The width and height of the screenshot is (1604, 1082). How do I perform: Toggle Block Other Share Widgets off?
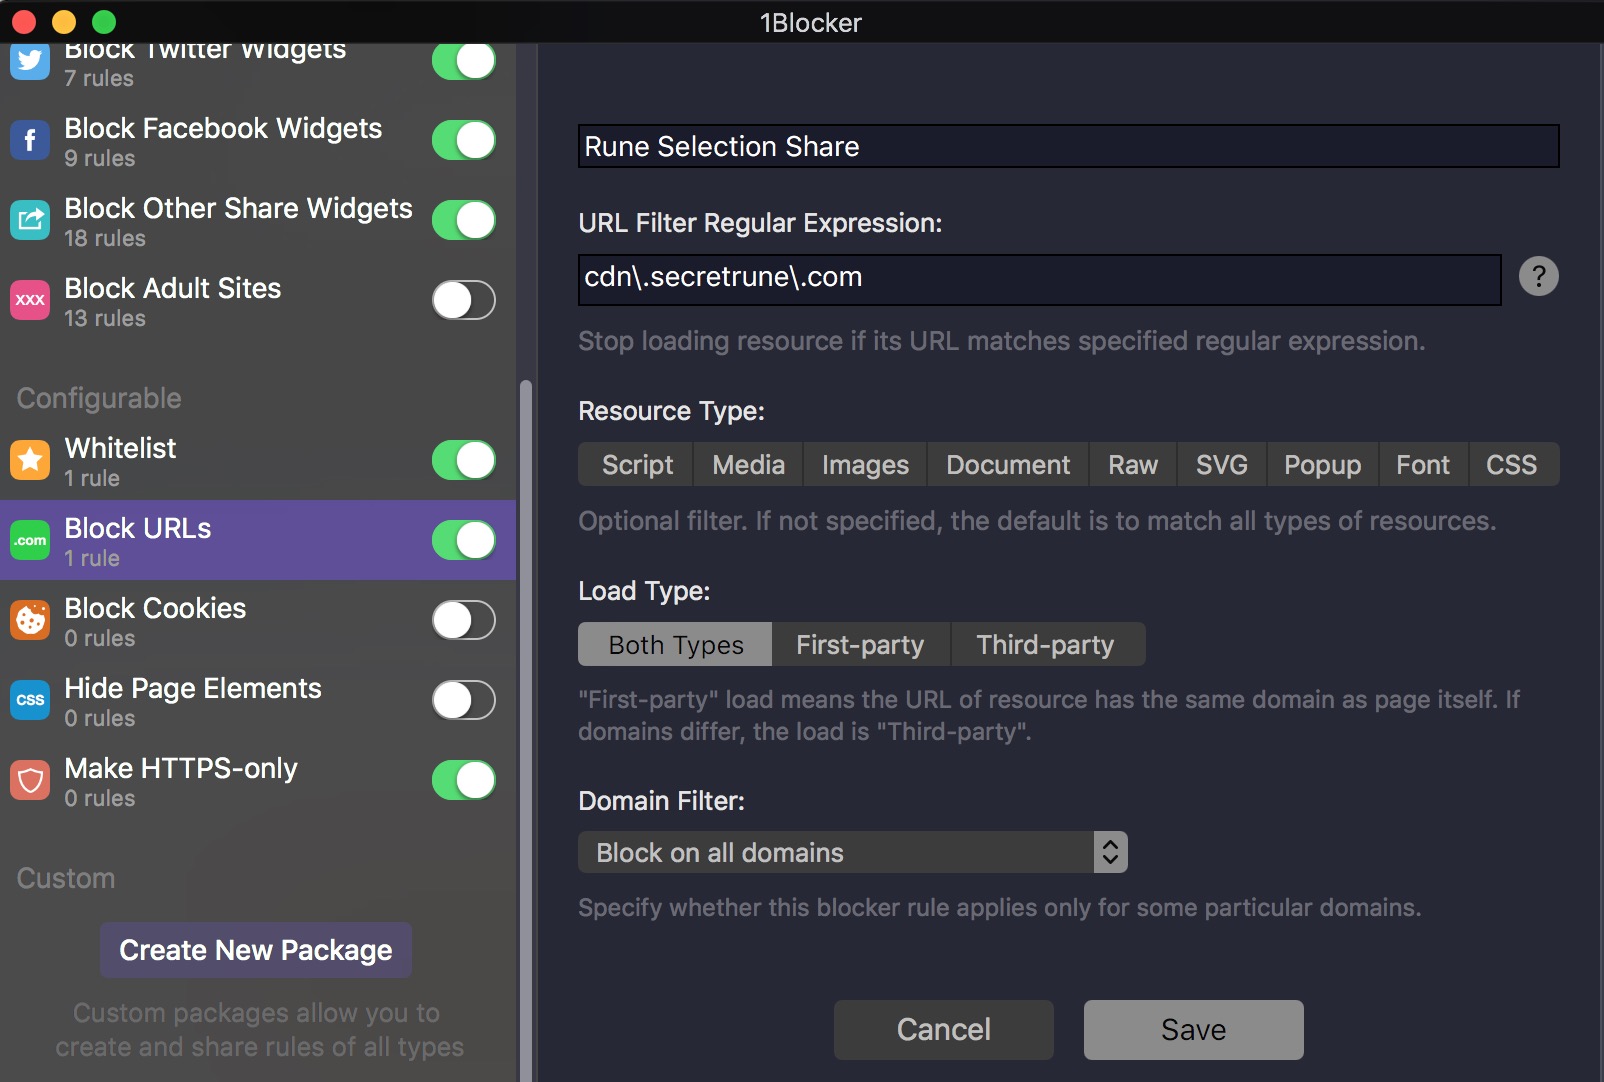click(464, 220)
